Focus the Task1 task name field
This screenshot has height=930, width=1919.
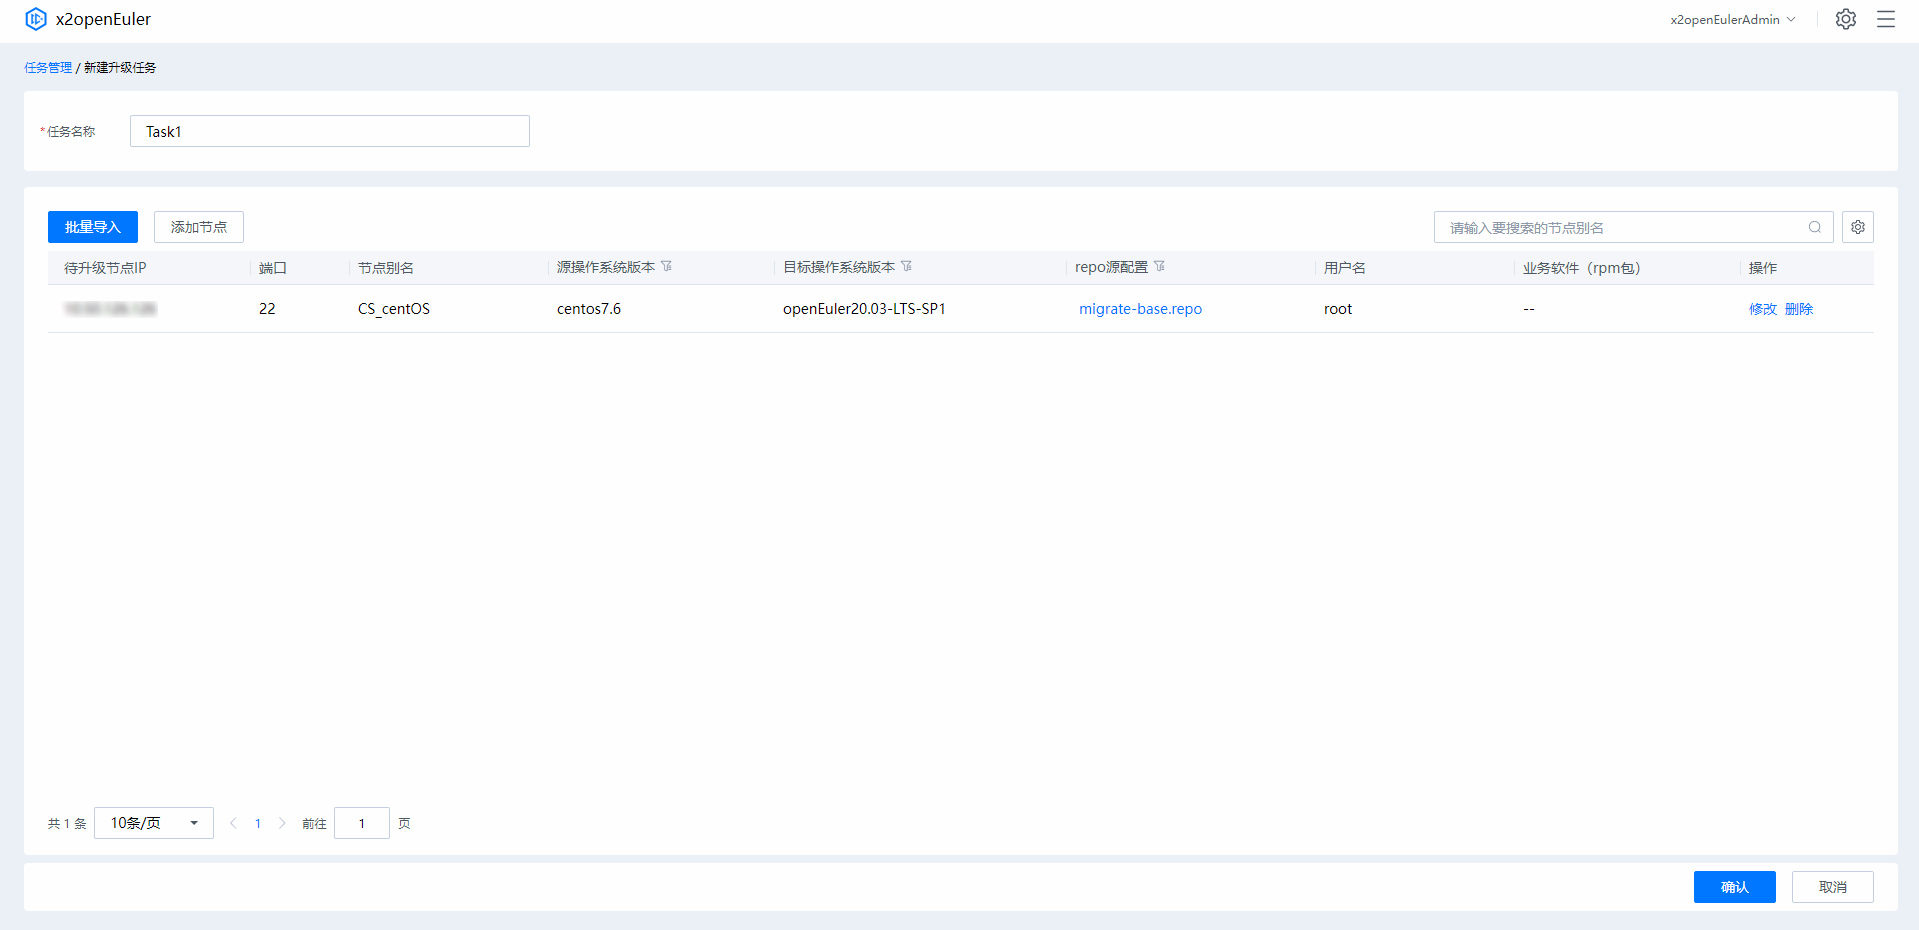(329, 131)
